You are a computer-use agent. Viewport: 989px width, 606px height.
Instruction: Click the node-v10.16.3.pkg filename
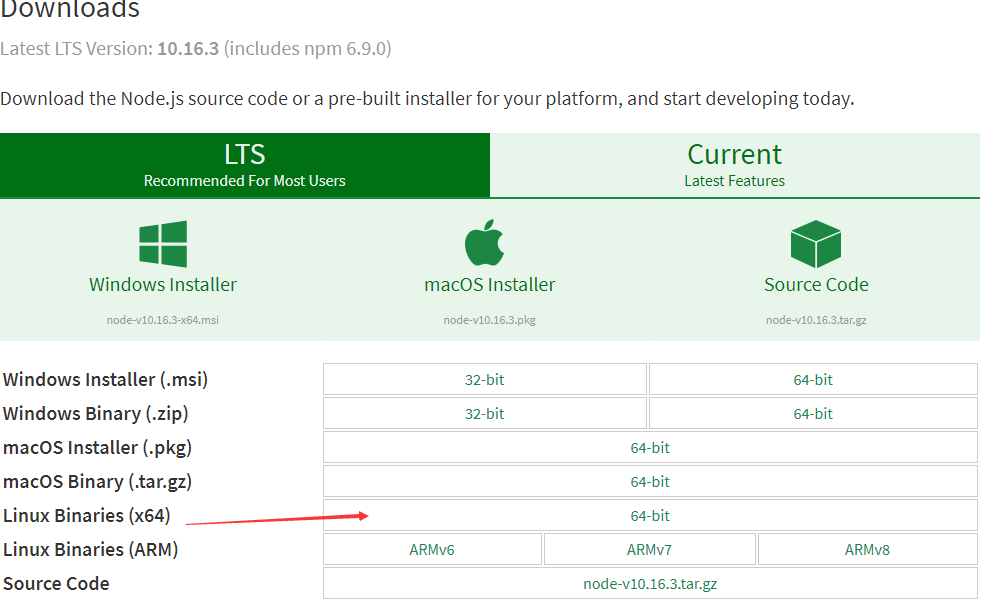pos(489,320)
